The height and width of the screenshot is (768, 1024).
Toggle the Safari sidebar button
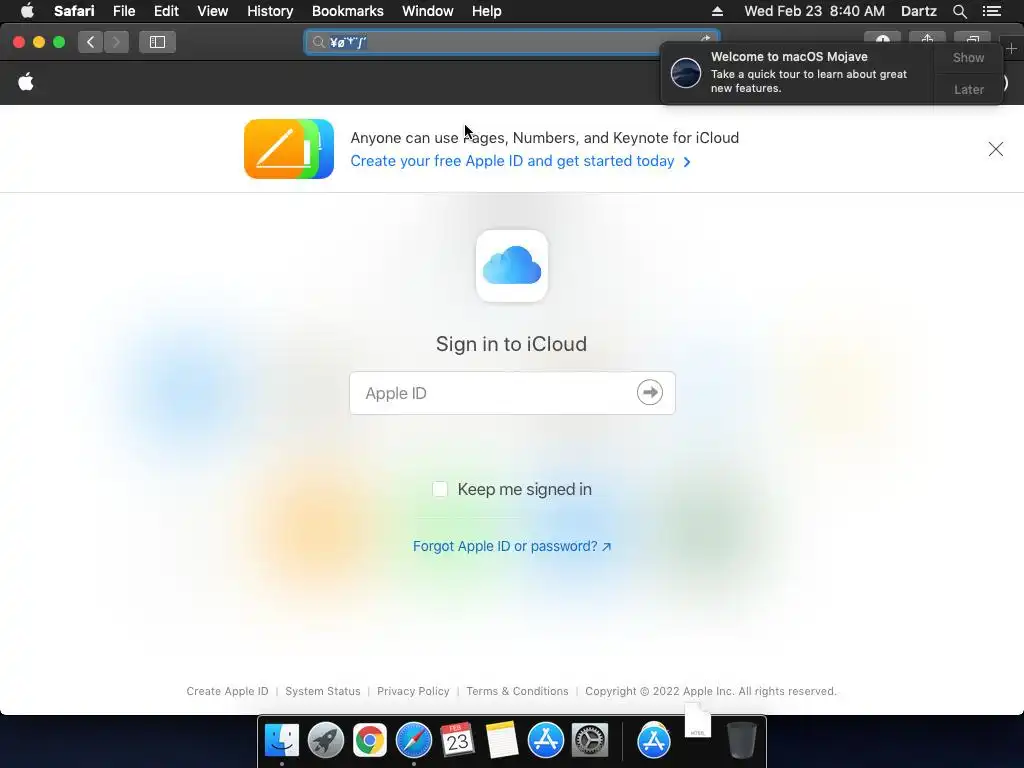157,42
